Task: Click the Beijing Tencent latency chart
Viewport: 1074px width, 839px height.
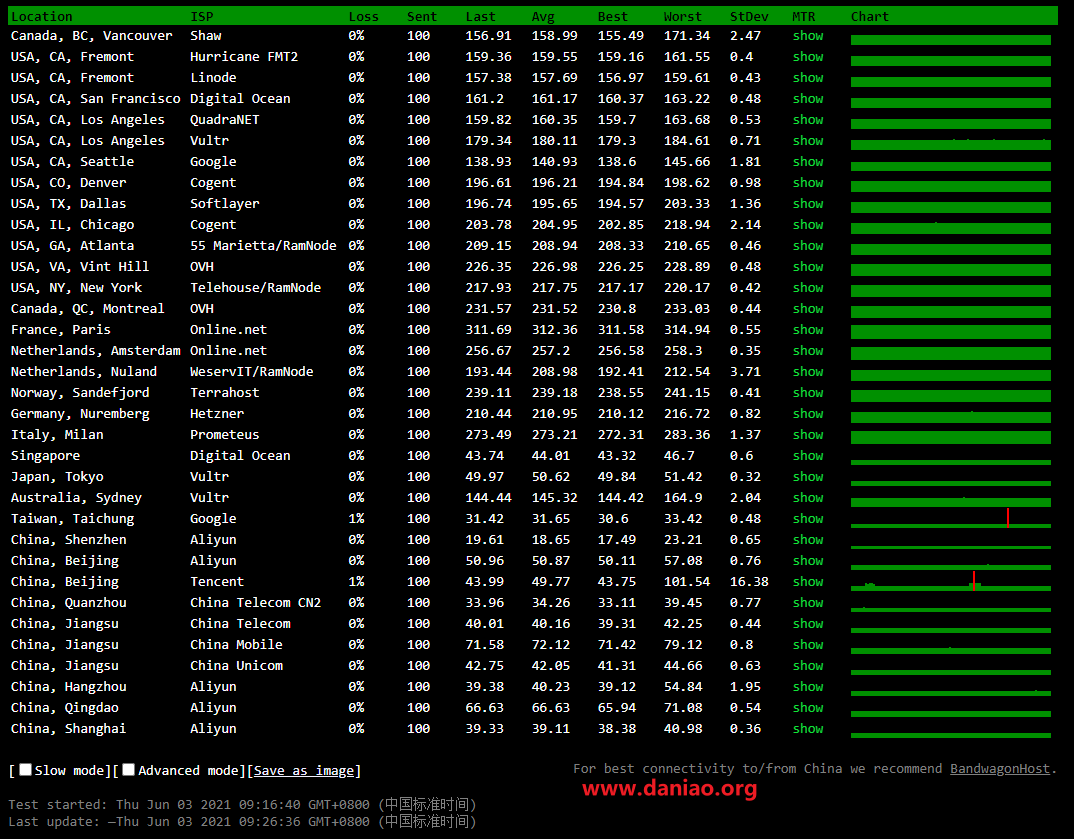Action: click(951, 581)
